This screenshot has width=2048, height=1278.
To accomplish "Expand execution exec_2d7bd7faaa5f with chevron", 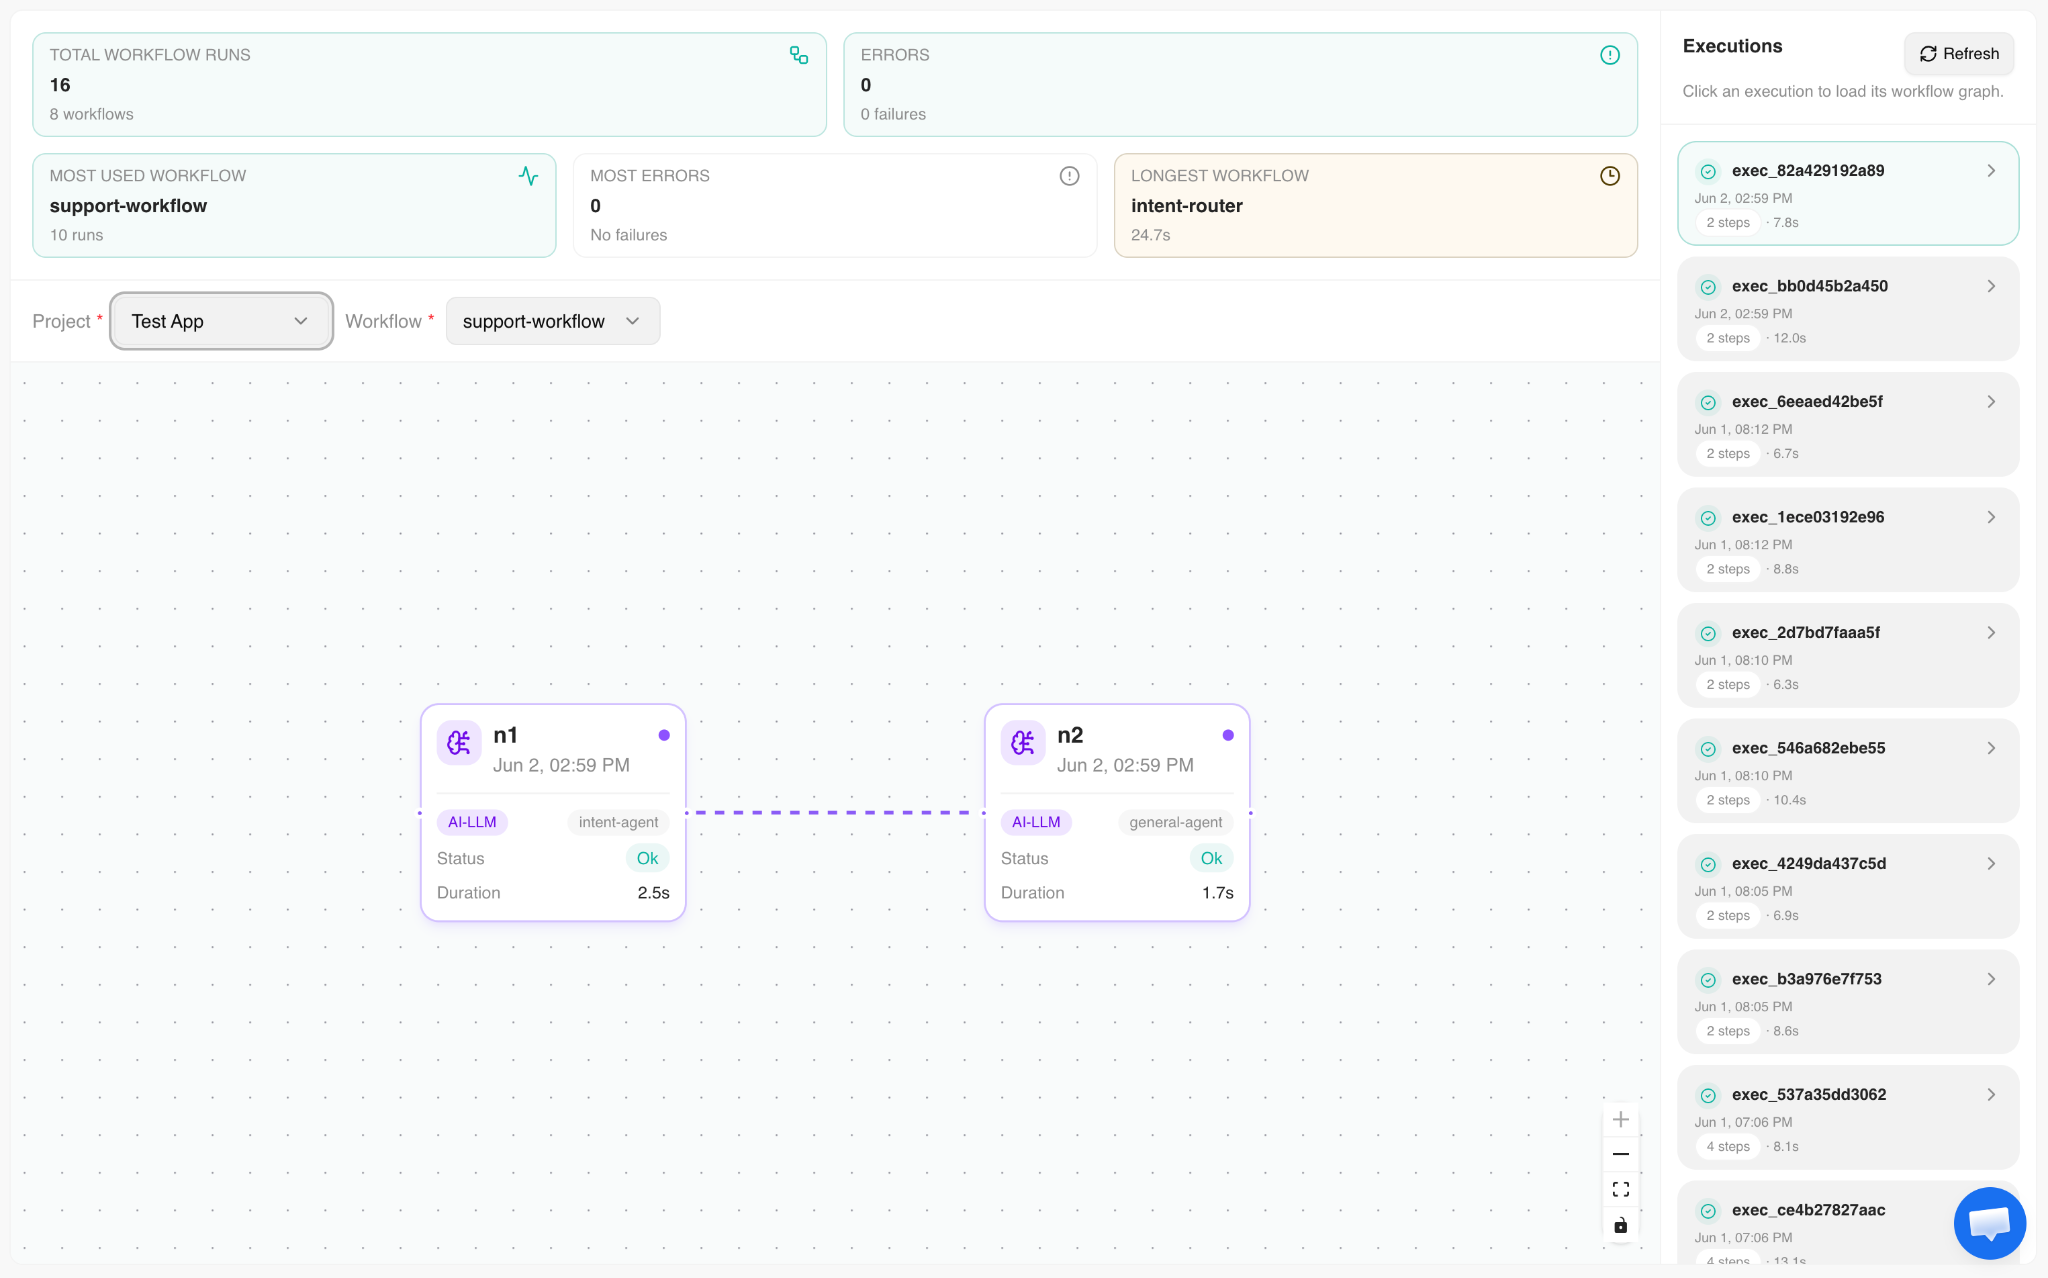I will pos(1991,633).
